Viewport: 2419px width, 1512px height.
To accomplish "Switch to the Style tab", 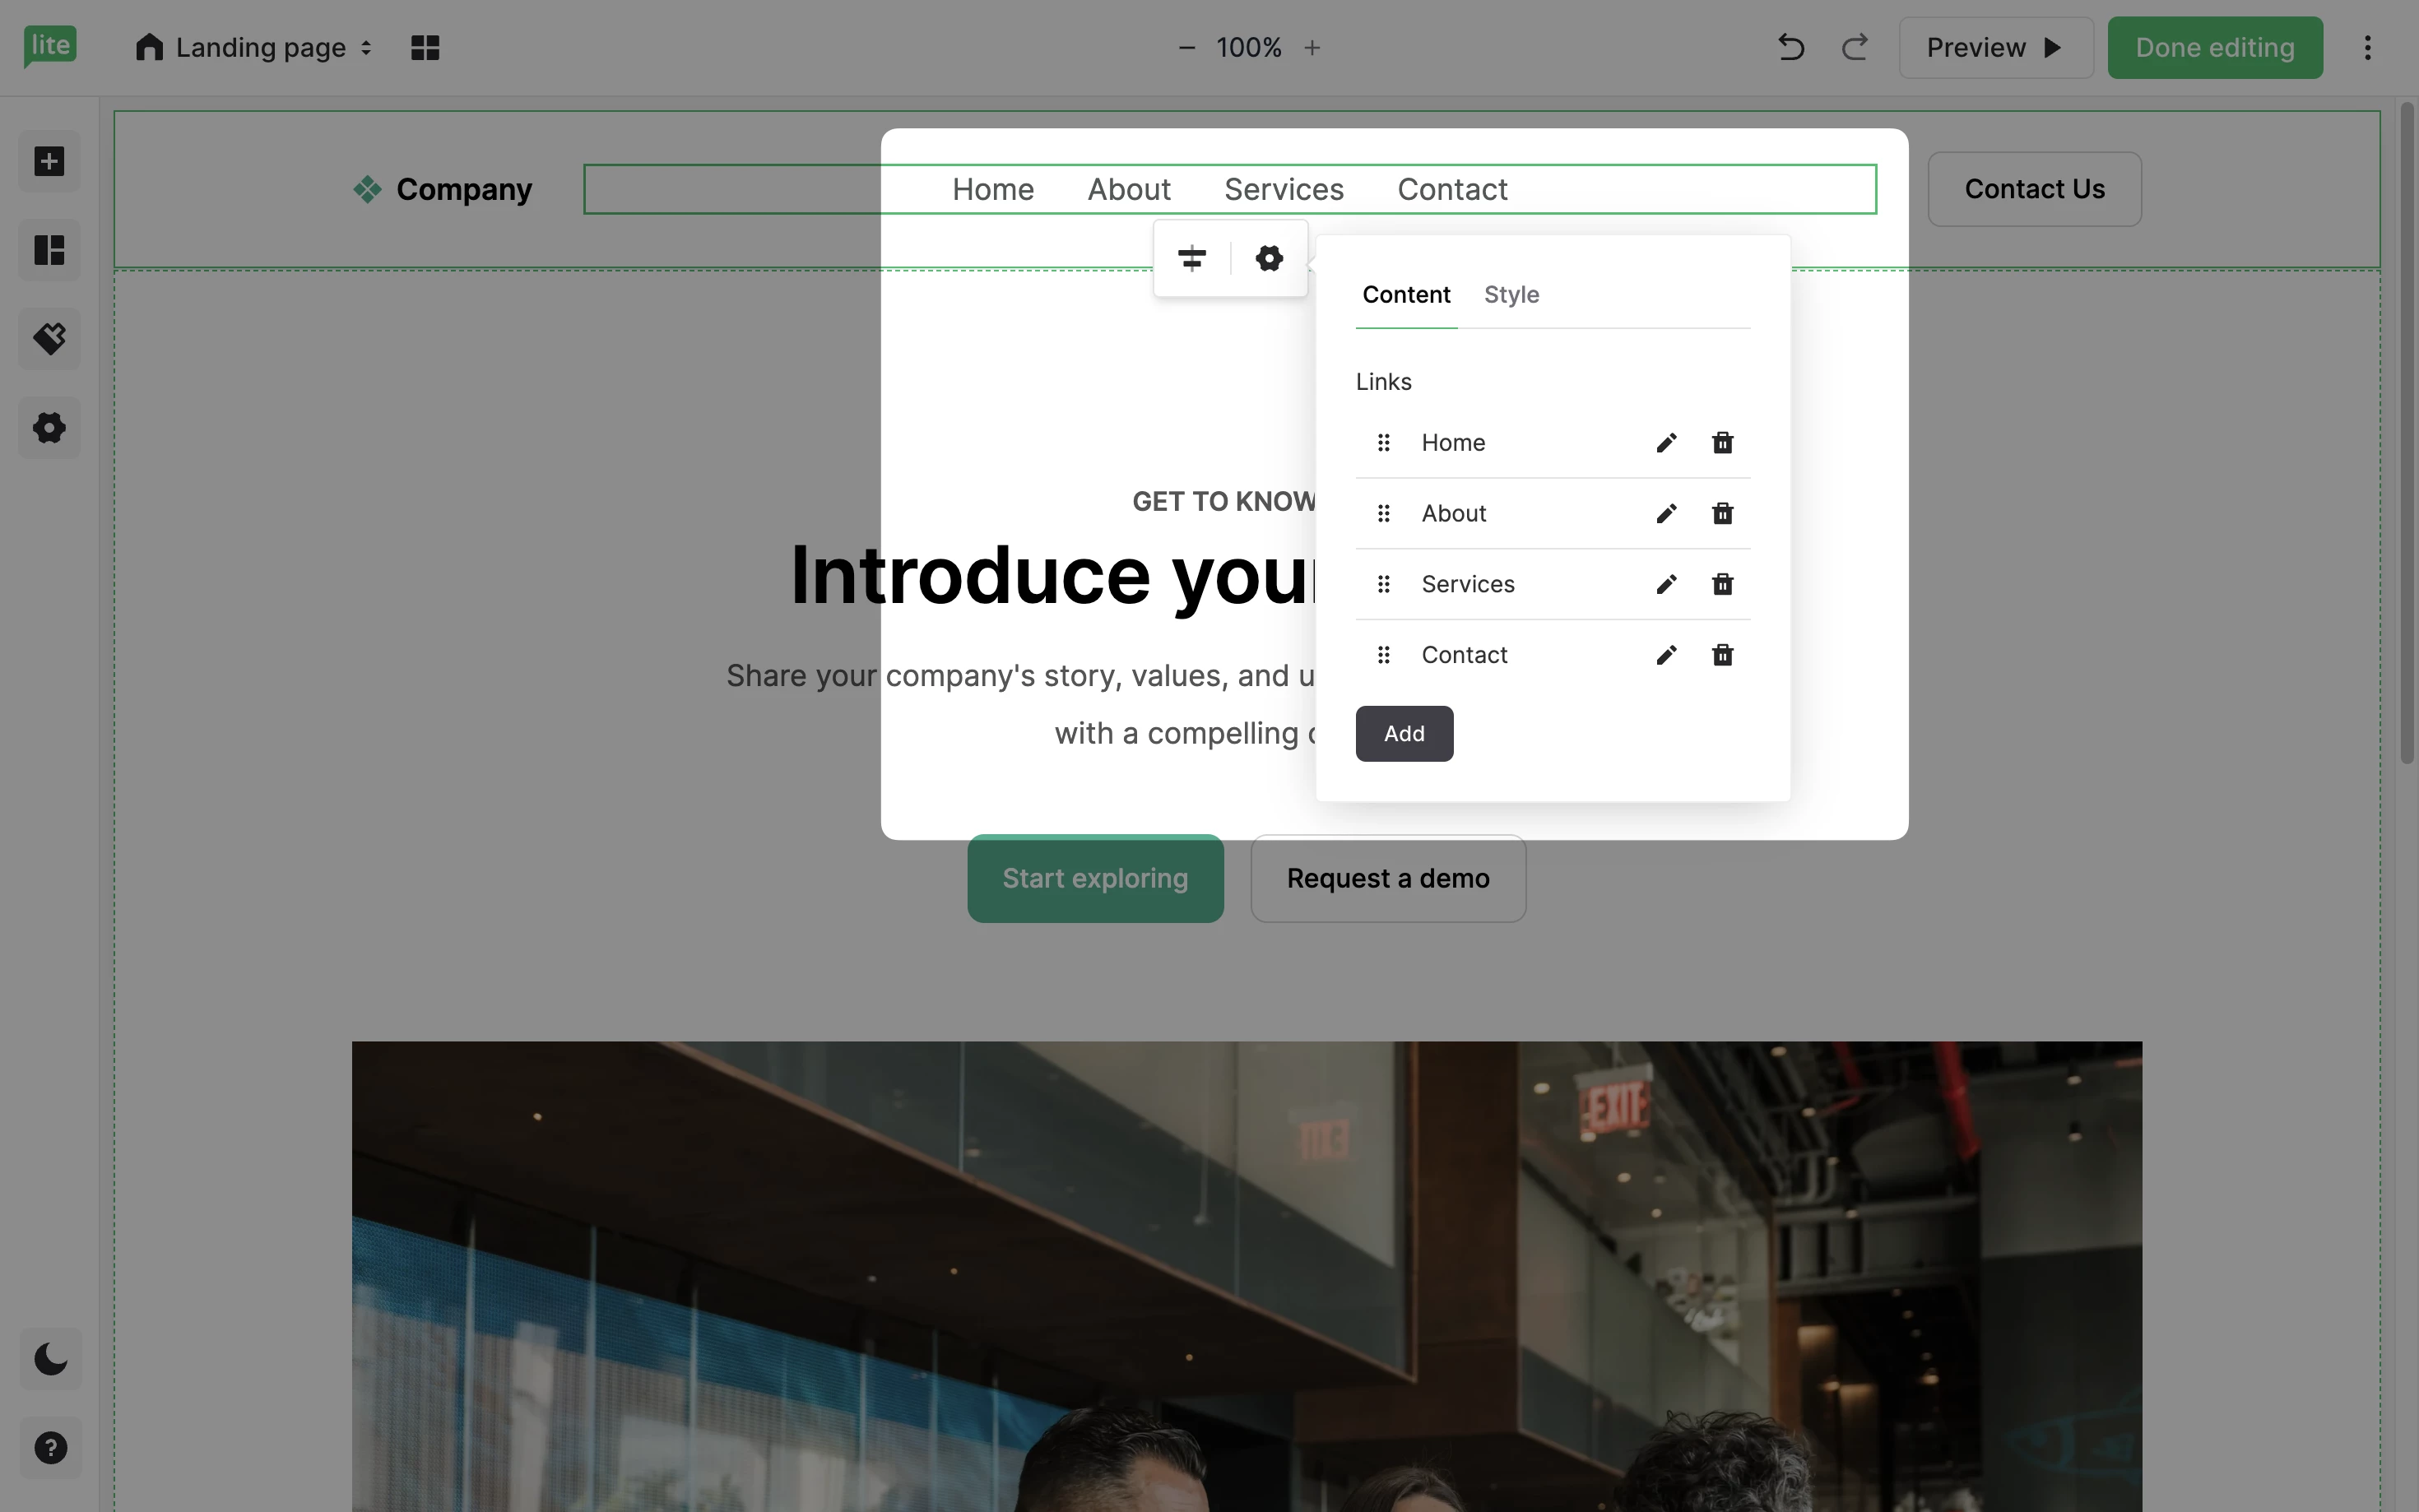I will (x=1511, y=295).
